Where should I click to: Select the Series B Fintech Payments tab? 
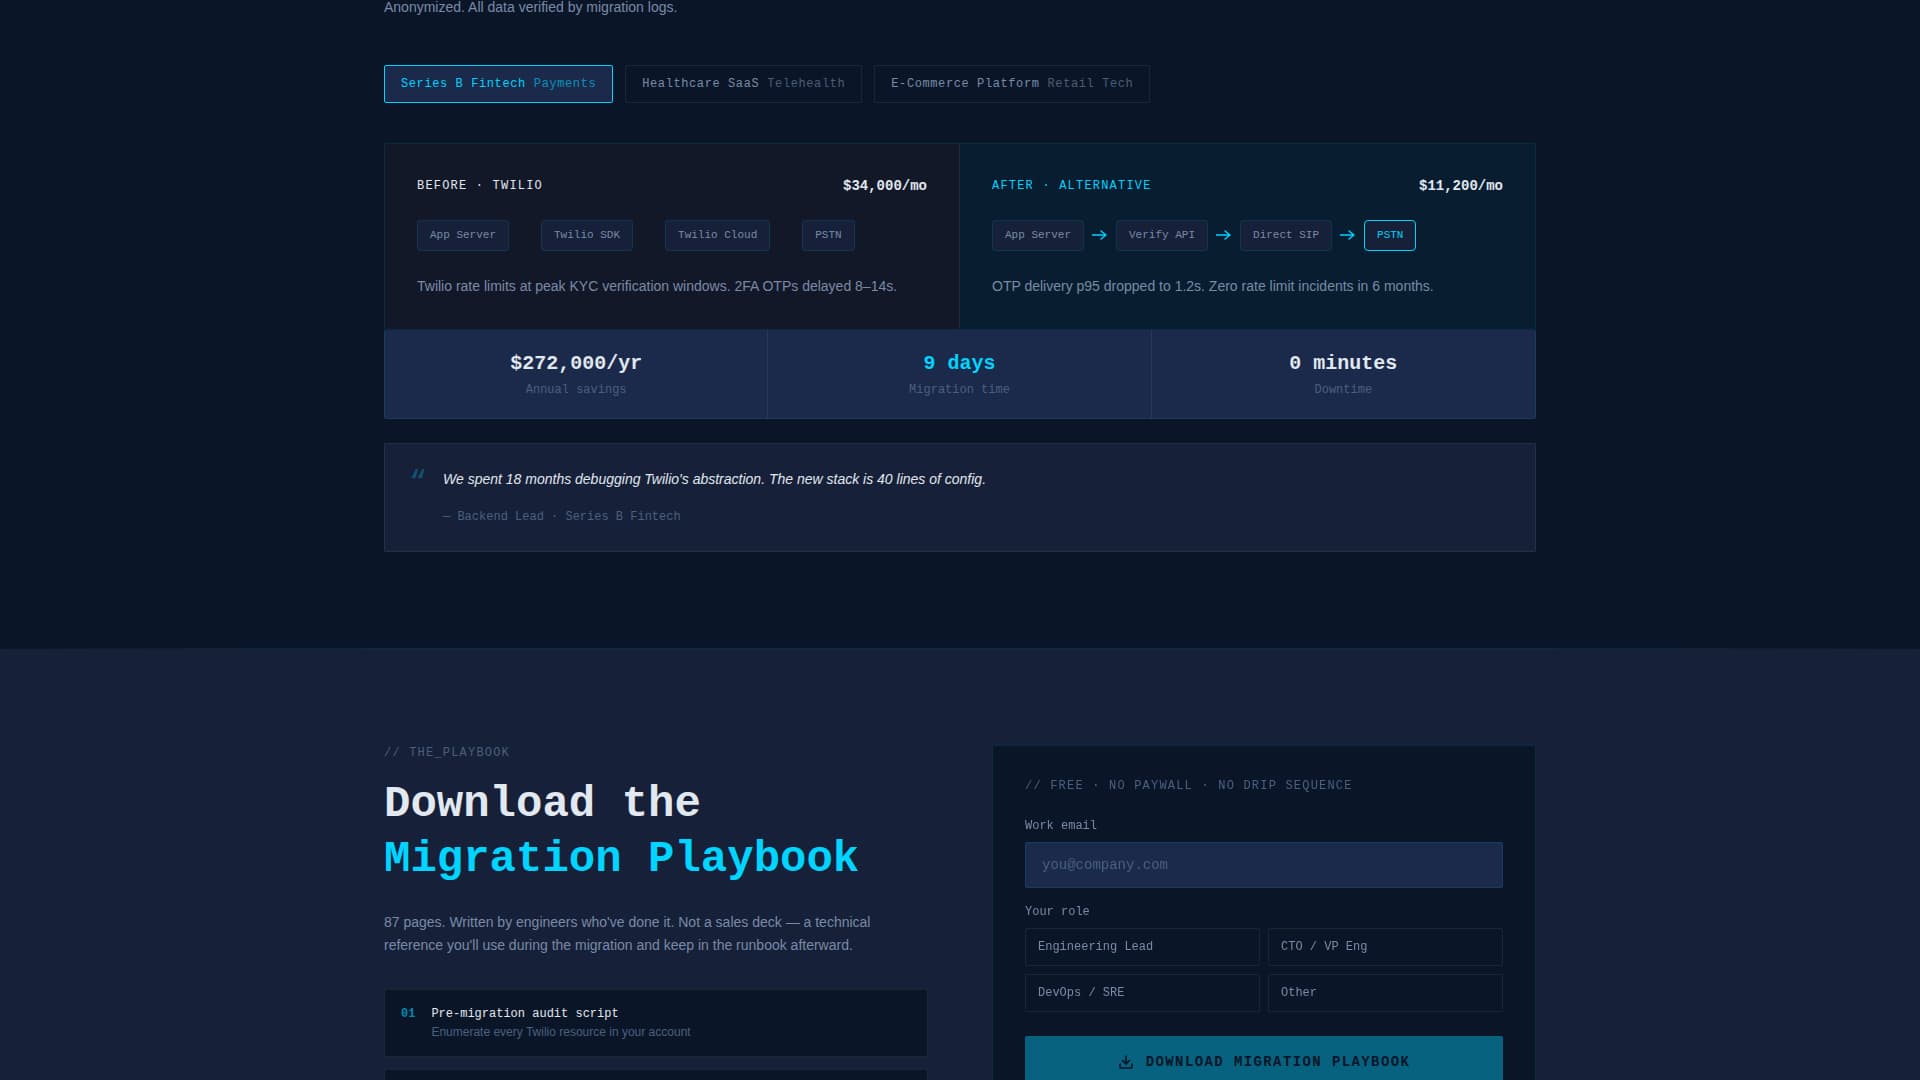tap(498, 84)
